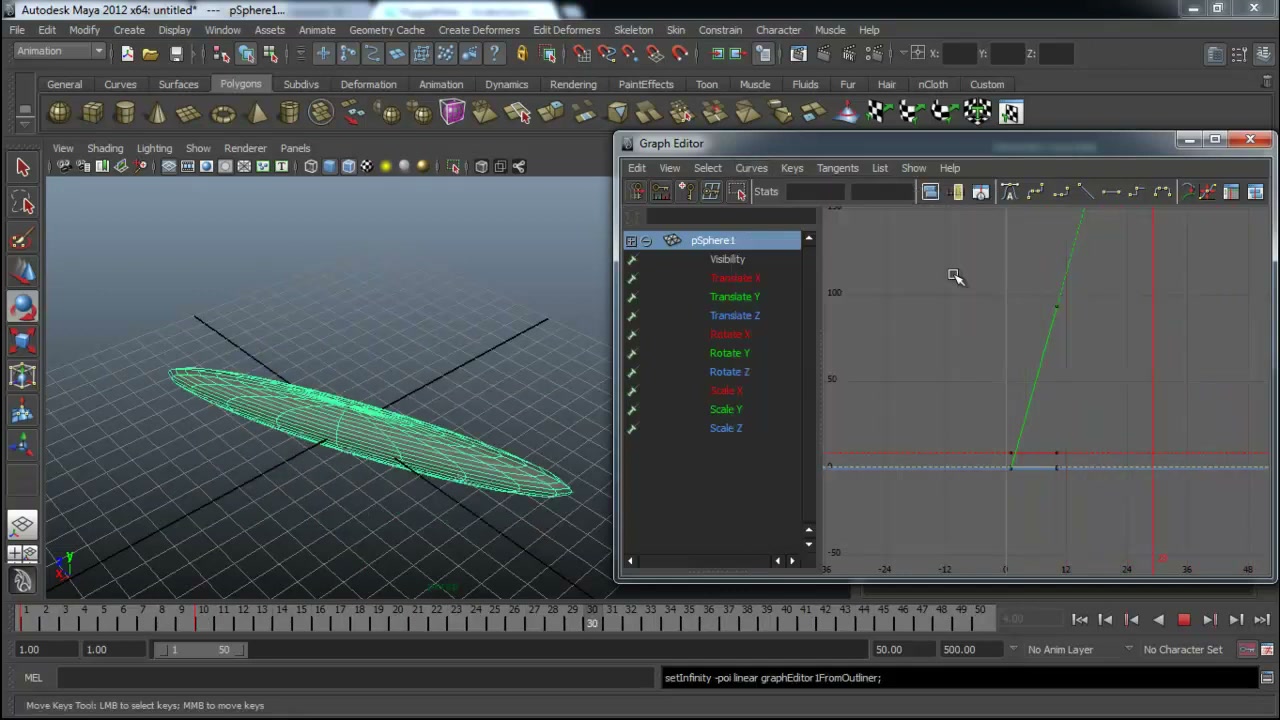Toggle textured display checker icon
The width and height of the screenshot is (1280, 720).
(367, 167)
